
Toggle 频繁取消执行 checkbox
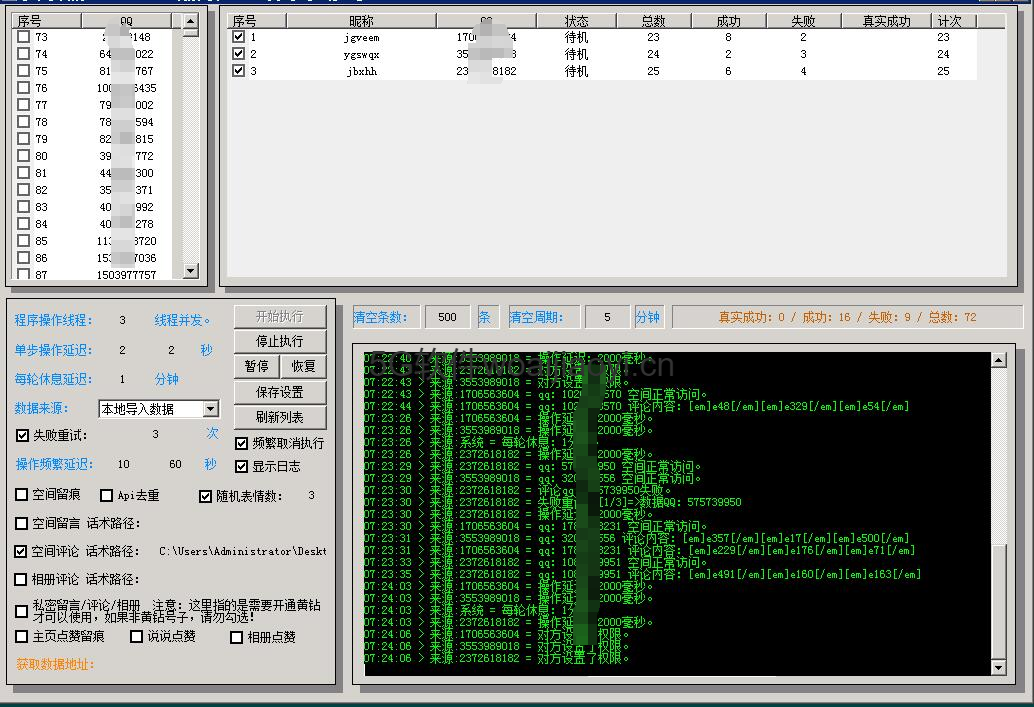(241, 443)
